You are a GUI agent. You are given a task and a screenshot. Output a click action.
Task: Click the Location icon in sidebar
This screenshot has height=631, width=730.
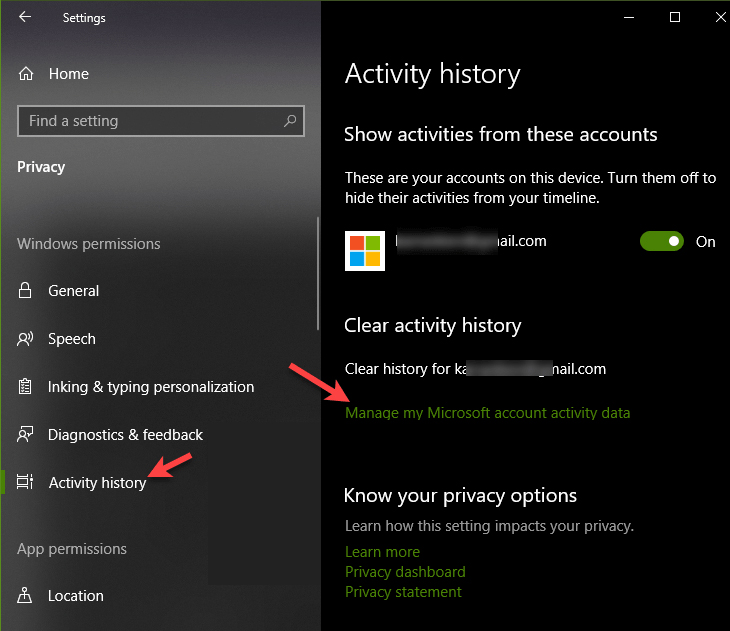[26, 596]
